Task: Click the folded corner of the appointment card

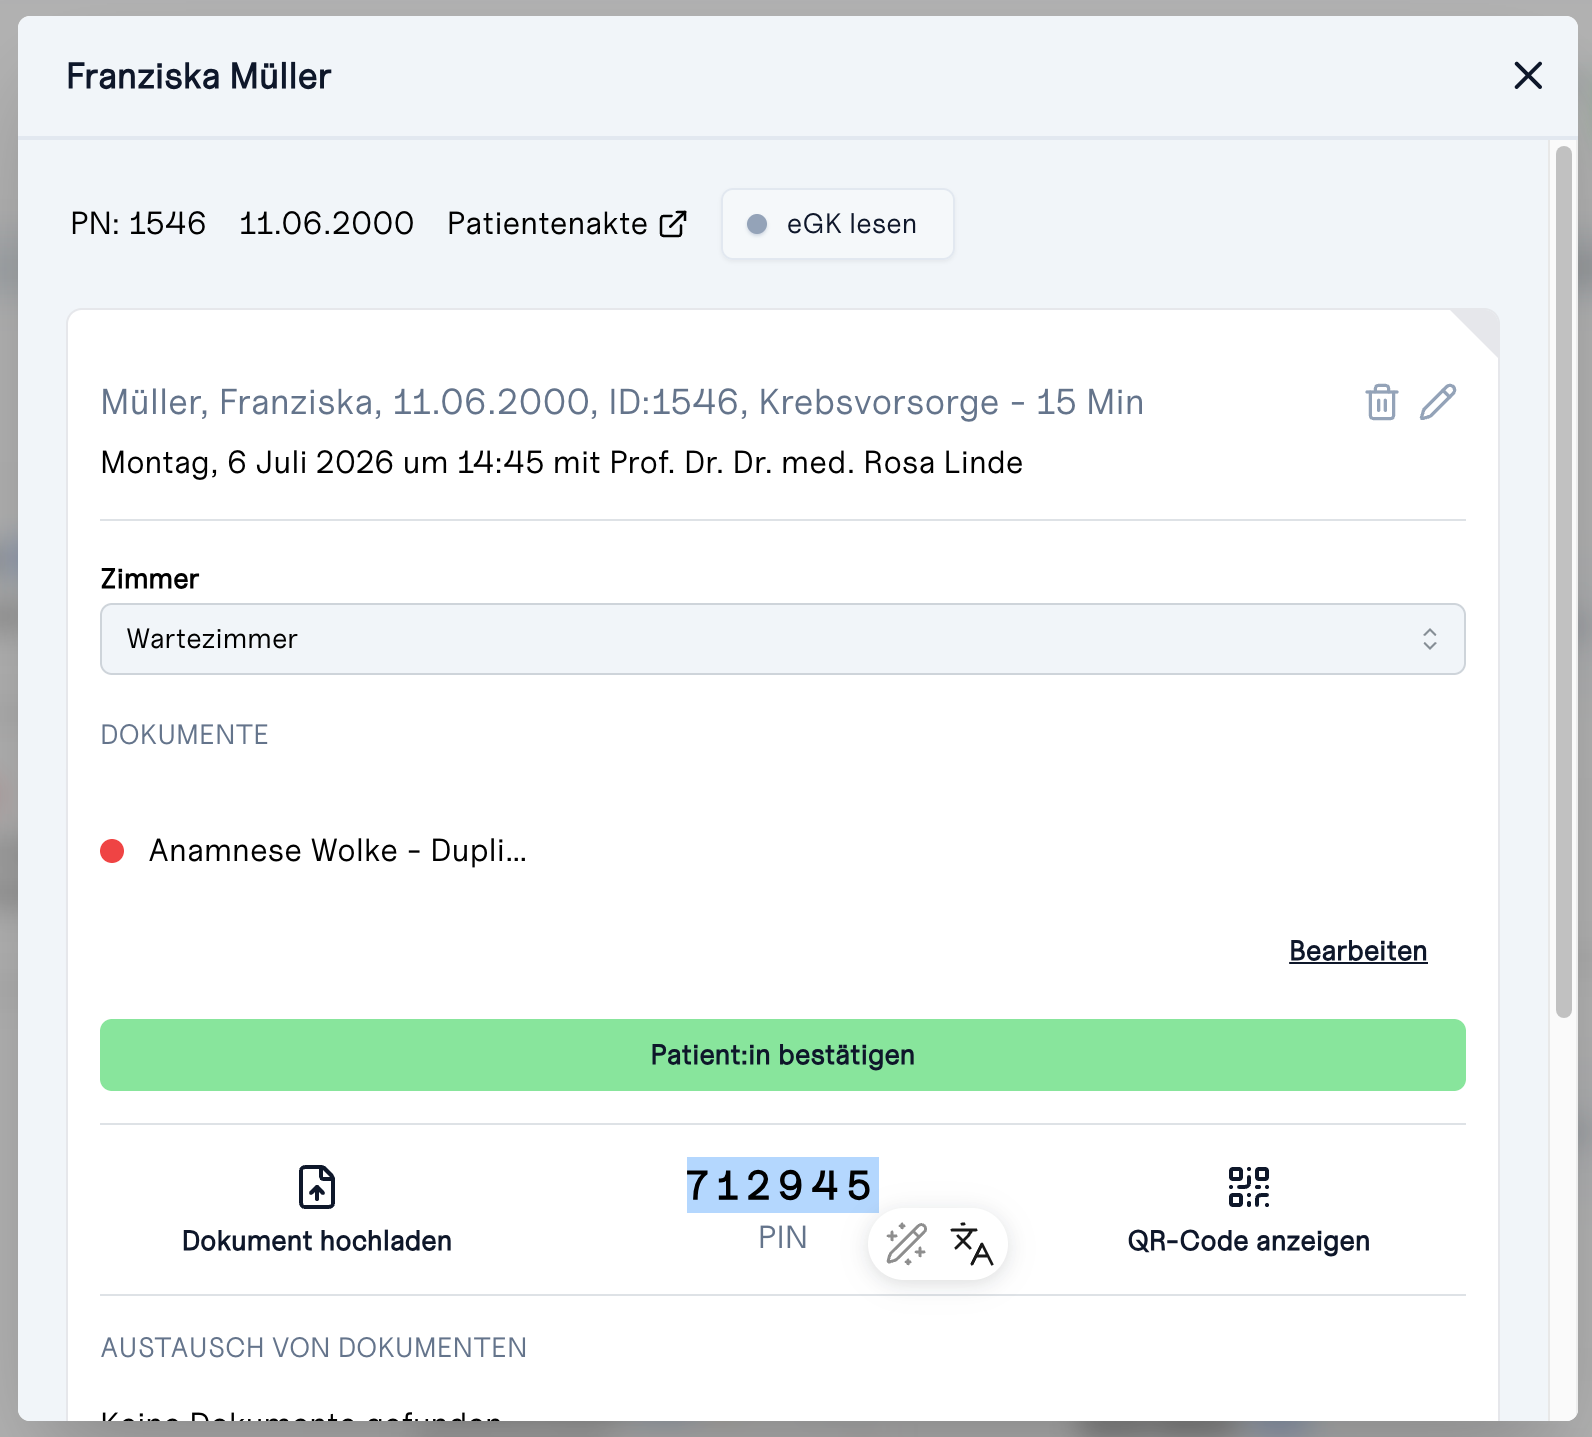Action: (1481, 328)
